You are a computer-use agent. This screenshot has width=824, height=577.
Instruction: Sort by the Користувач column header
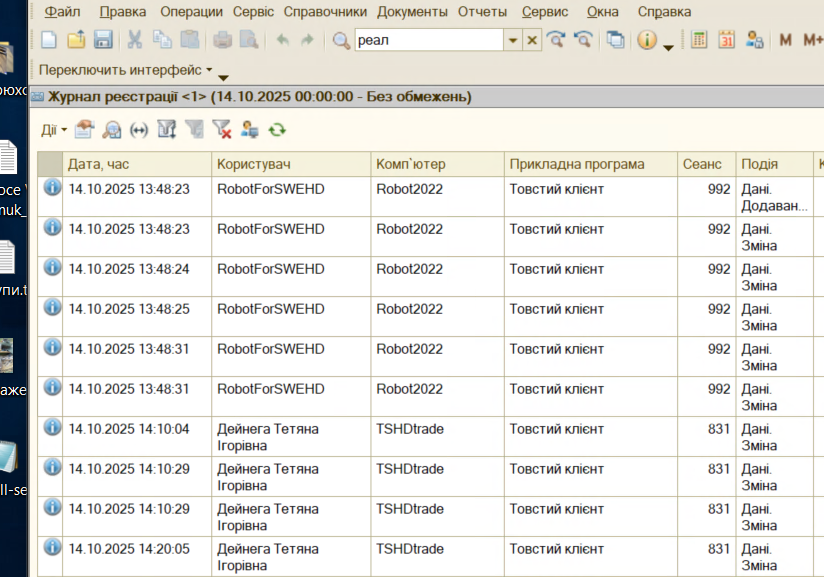pos(290,164)
